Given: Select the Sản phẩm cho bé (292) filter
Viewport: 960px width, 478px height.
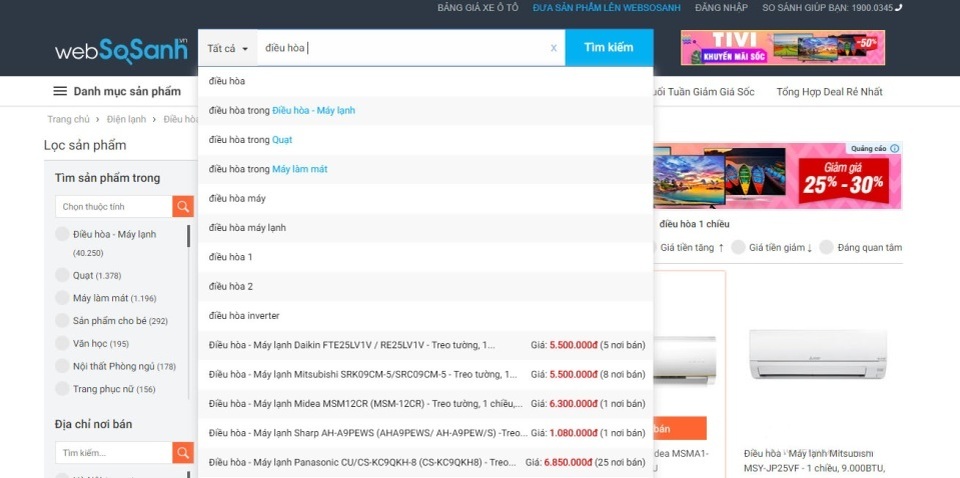Looking at the screenshot, I should (x=62, y=321).
